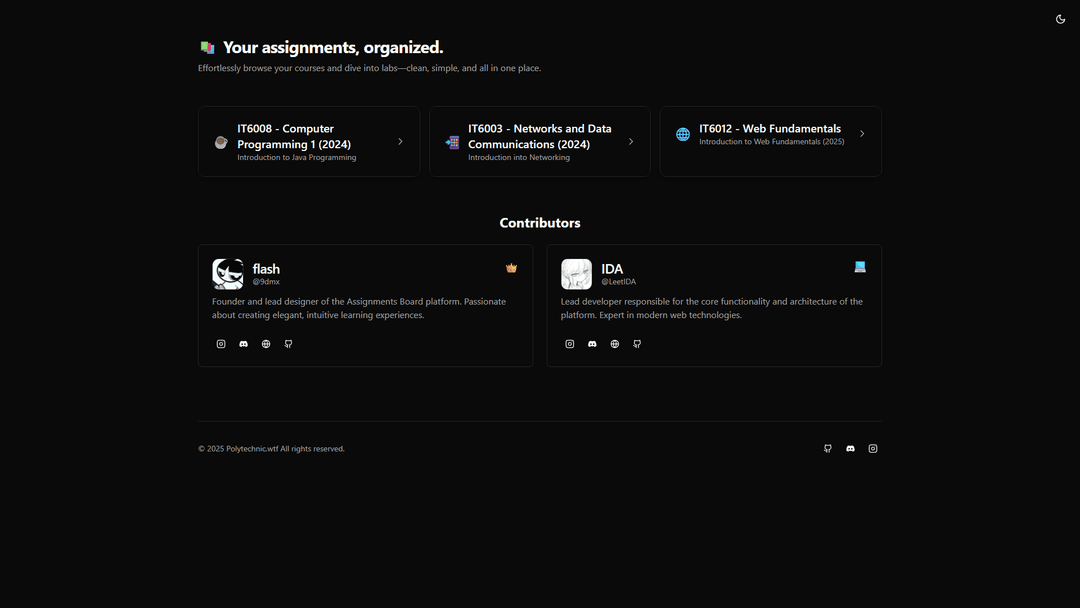Screen dimensions: 1080x608
Task: Open IDA's GitHub profile icon
Action: [x=637, y=343]
